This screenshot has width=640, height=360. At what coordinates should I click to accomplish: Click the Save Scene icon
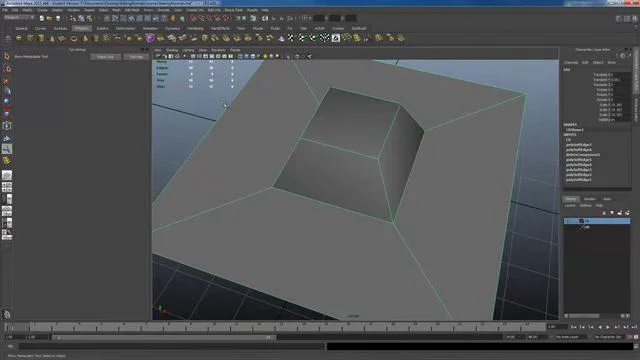[58, 18]
